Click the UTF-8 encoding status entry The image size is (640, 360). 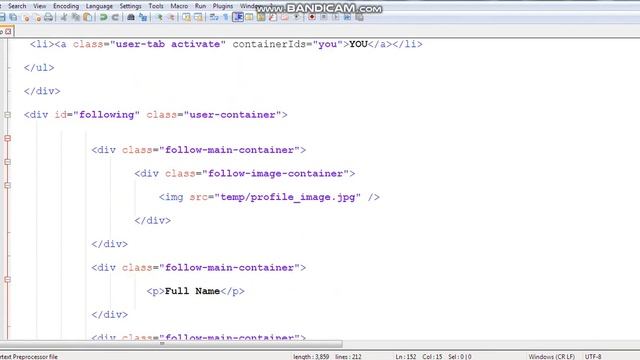[x=593, y=357]
